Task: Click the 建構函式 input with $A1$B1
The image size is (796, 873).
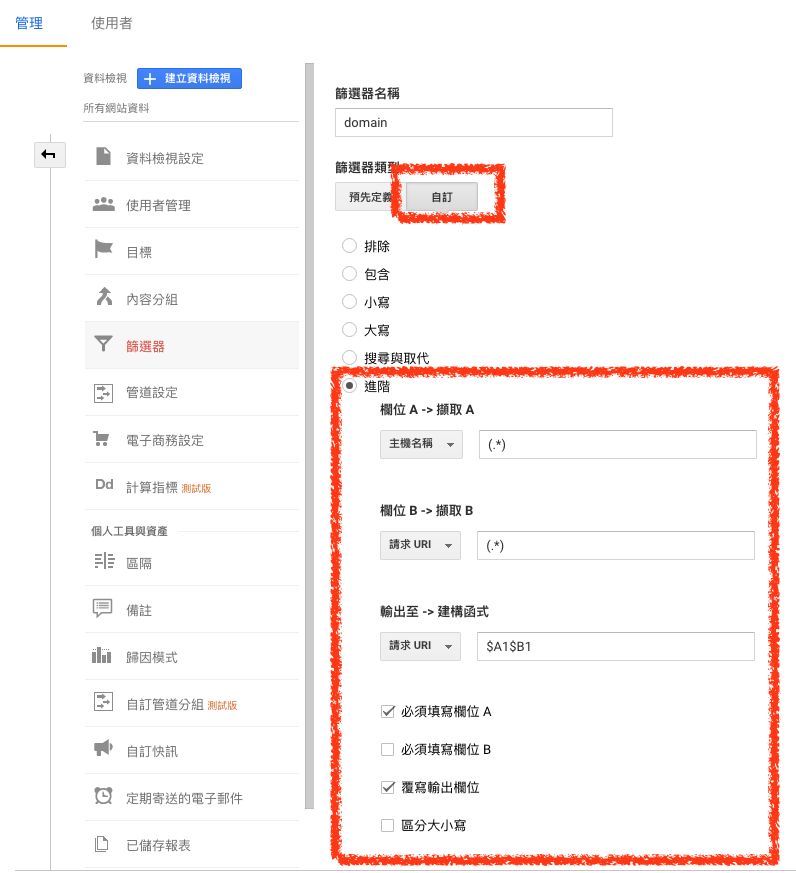Action: (x=616, y=646)
